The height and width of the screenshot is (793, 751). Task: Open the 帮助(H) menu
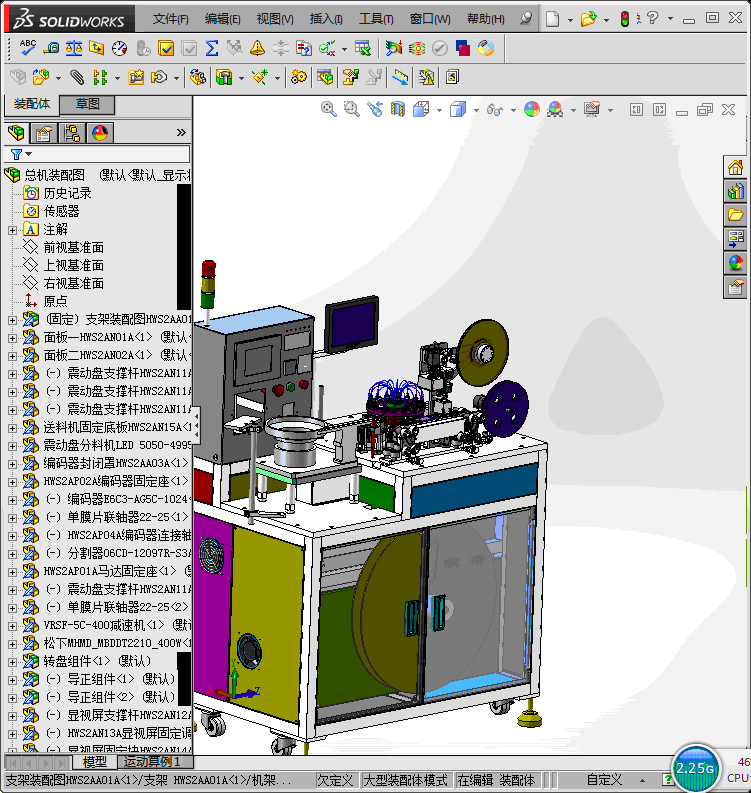(485, 19)
